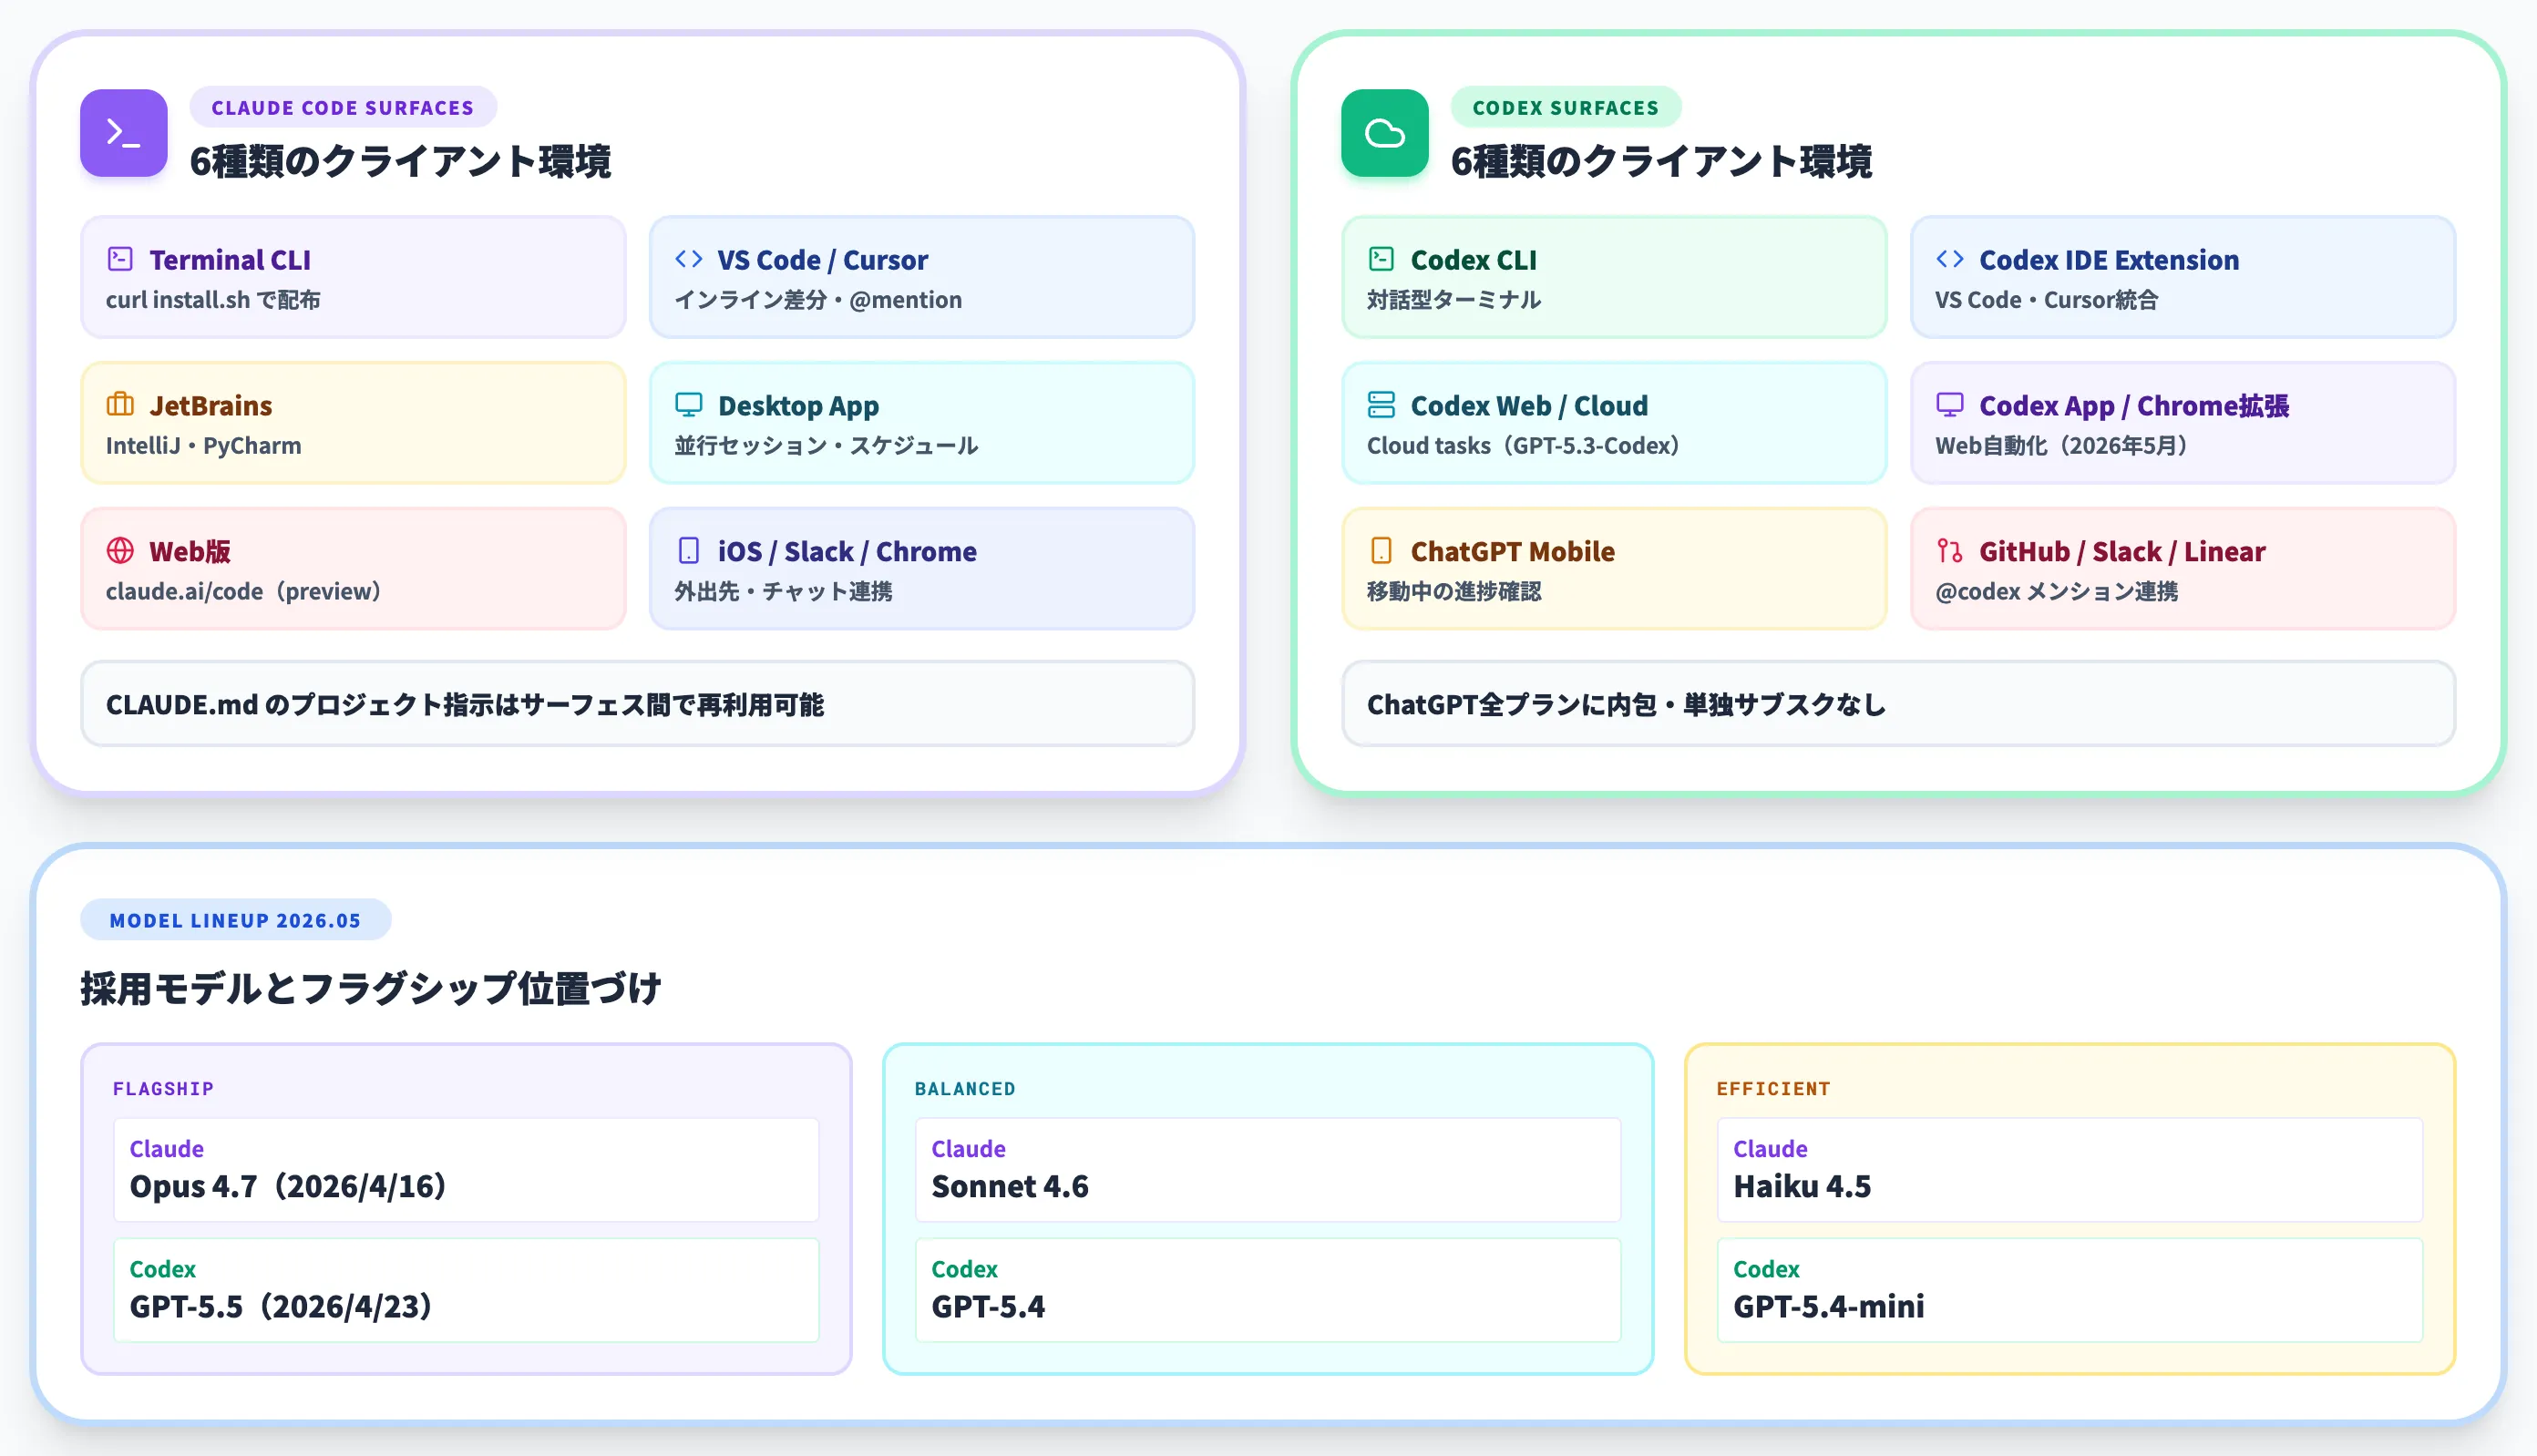2537x1456 pixels.
Task: Click the text '移動中の進捗確認'
Action: (x=1454, y=592)
